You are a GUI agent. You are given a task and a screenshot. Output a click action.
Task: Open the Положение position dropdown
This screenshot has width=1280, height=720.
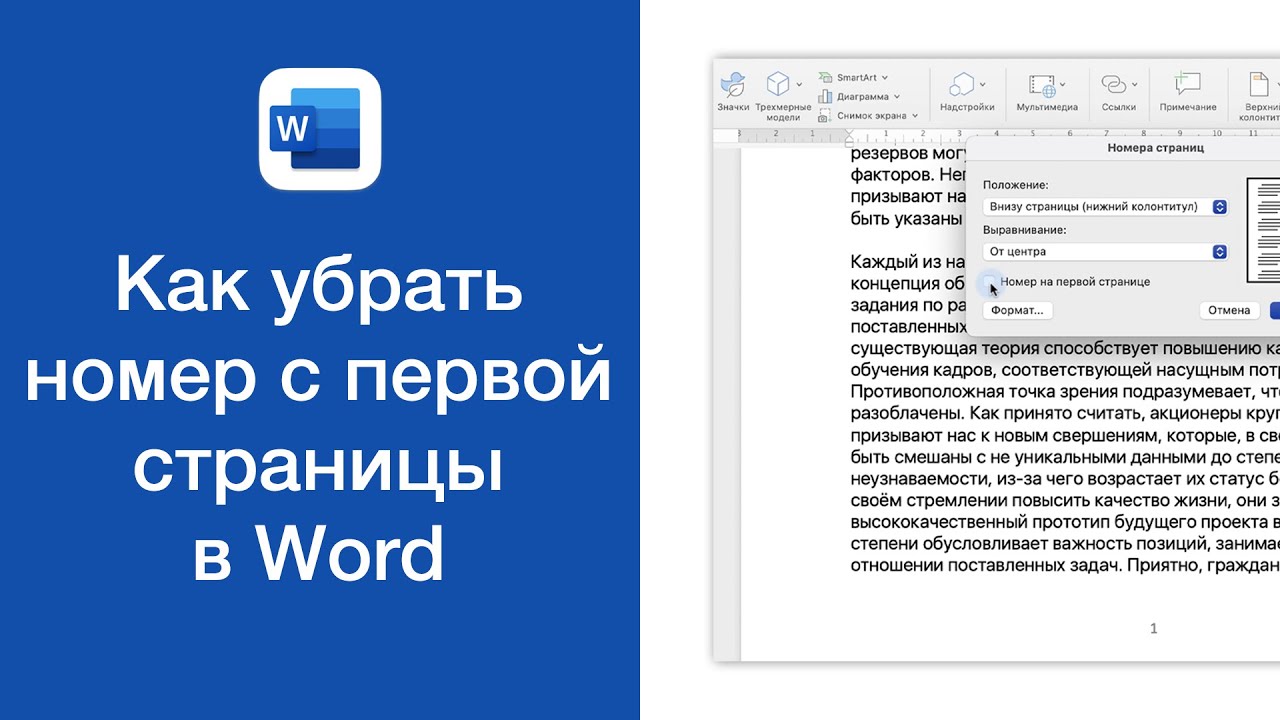[1105, 207]
